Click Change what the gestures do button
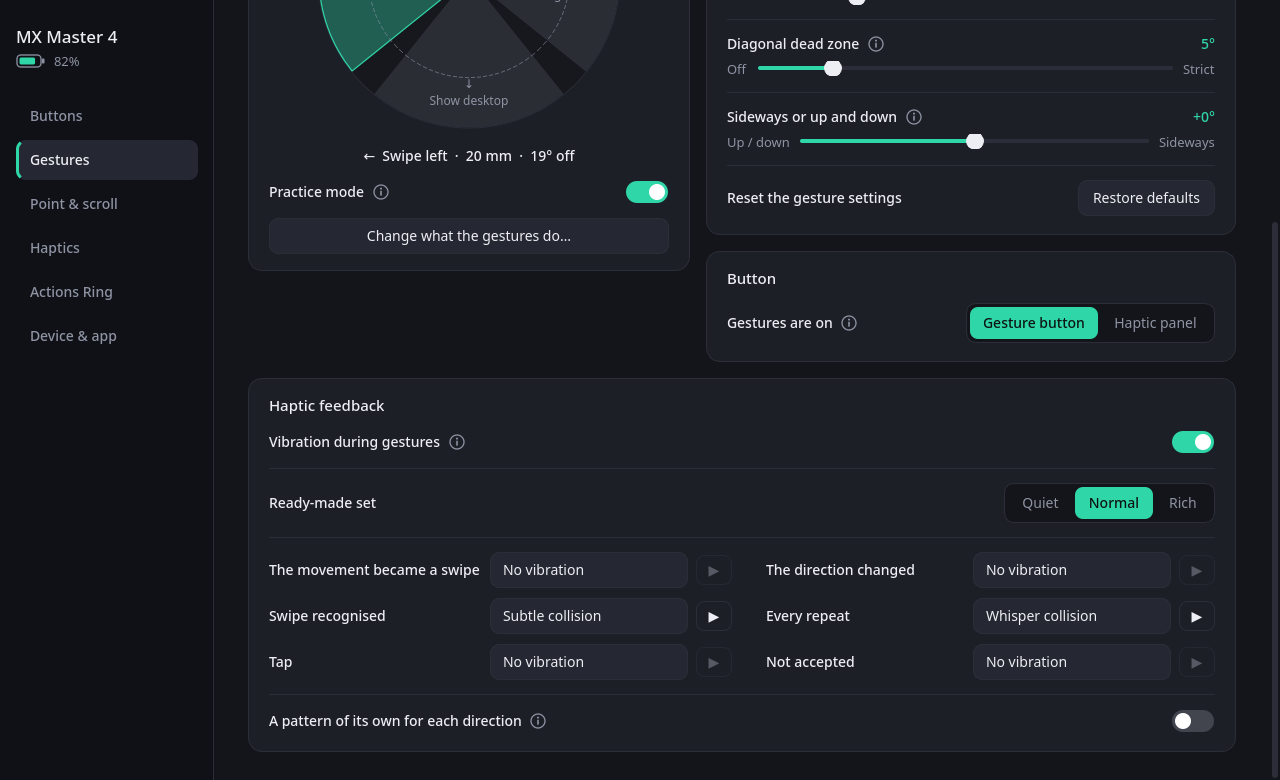The height and width of the screenshot is (780, 1280). [469, 236]
